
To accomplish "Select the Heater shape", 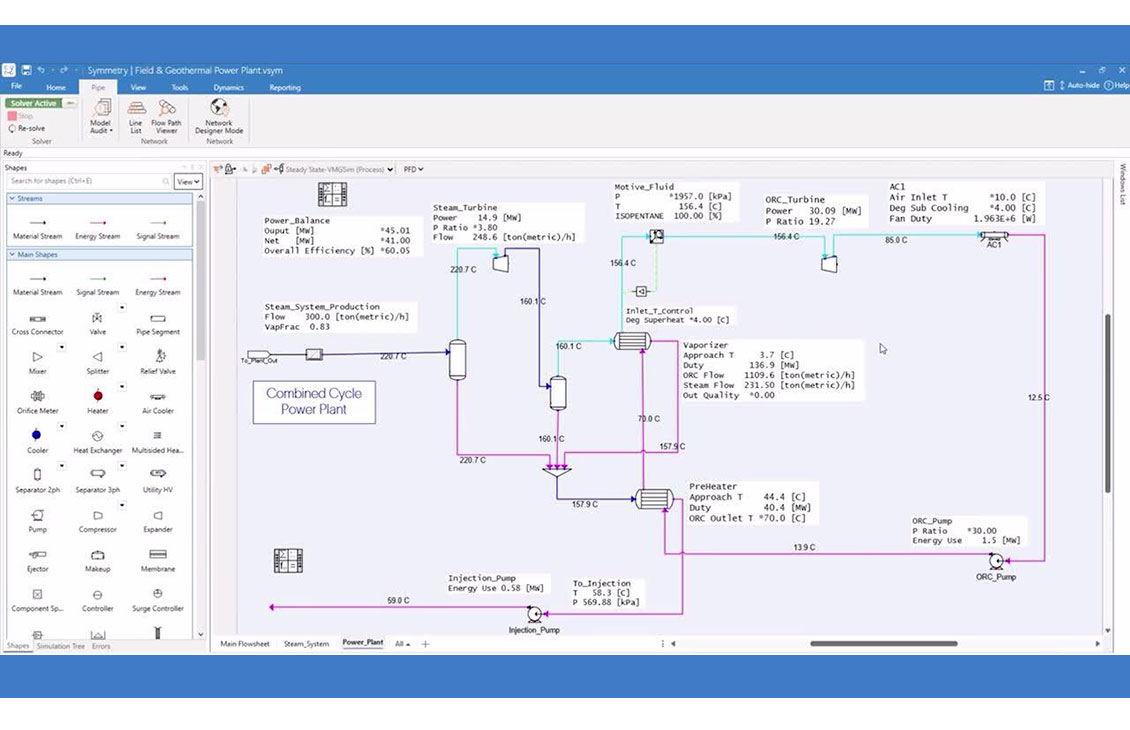I will click(x=97, y=401).
